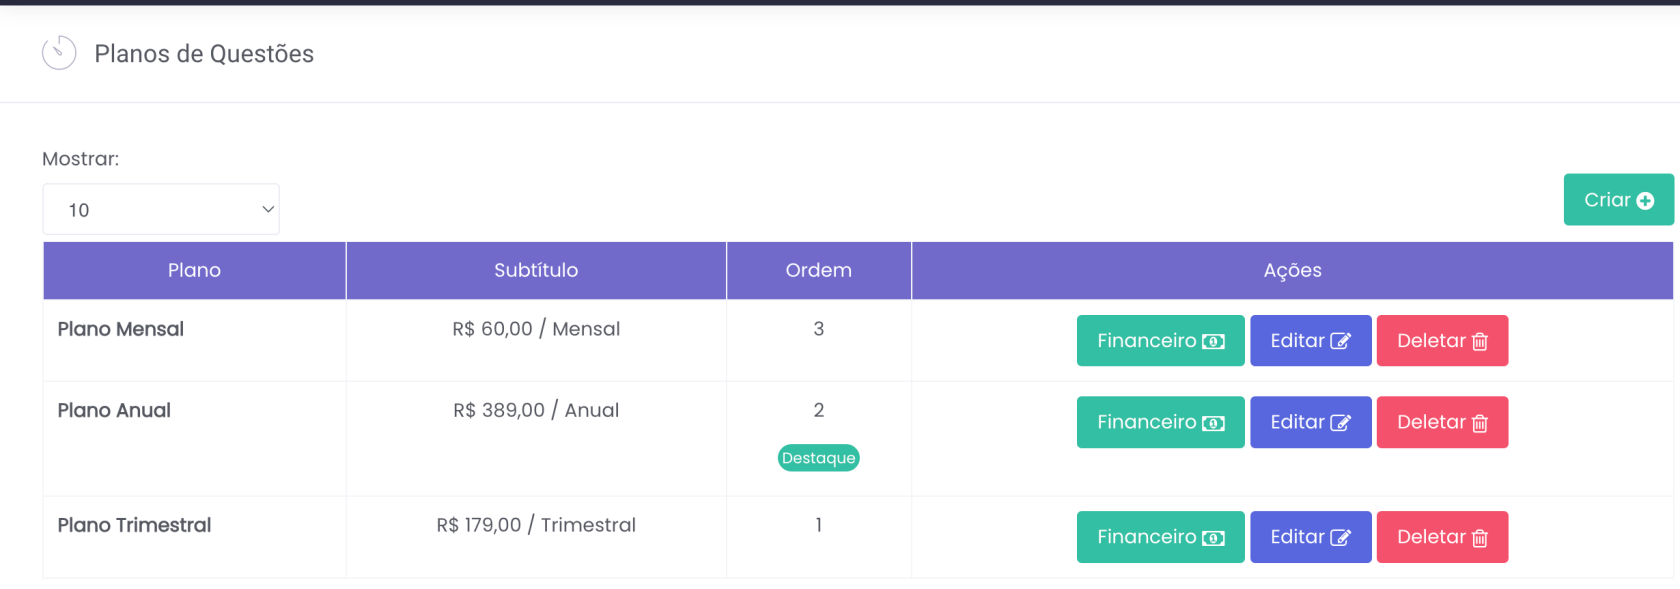1680x589 pixels.
Task: Click the pencil edit icon for Plano Trimestral
Action: click(1340, 538)
